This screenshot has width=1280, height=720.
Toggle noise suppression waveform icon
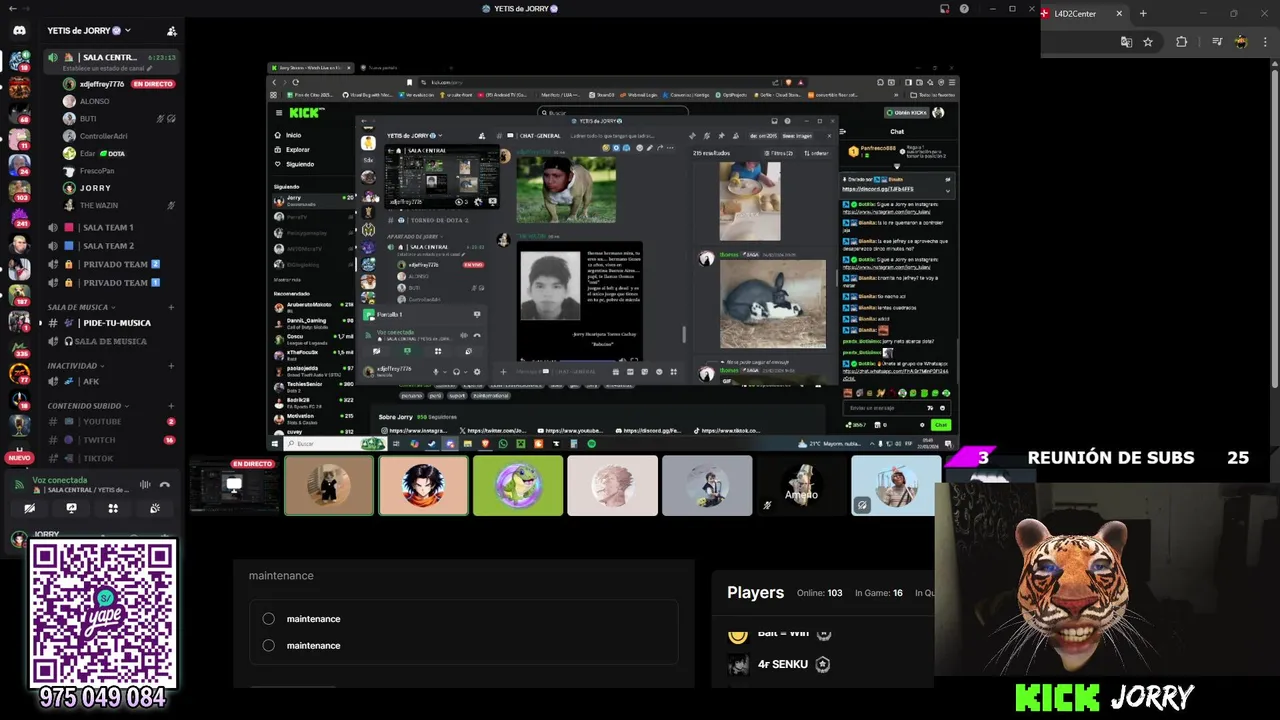[145, 485]
